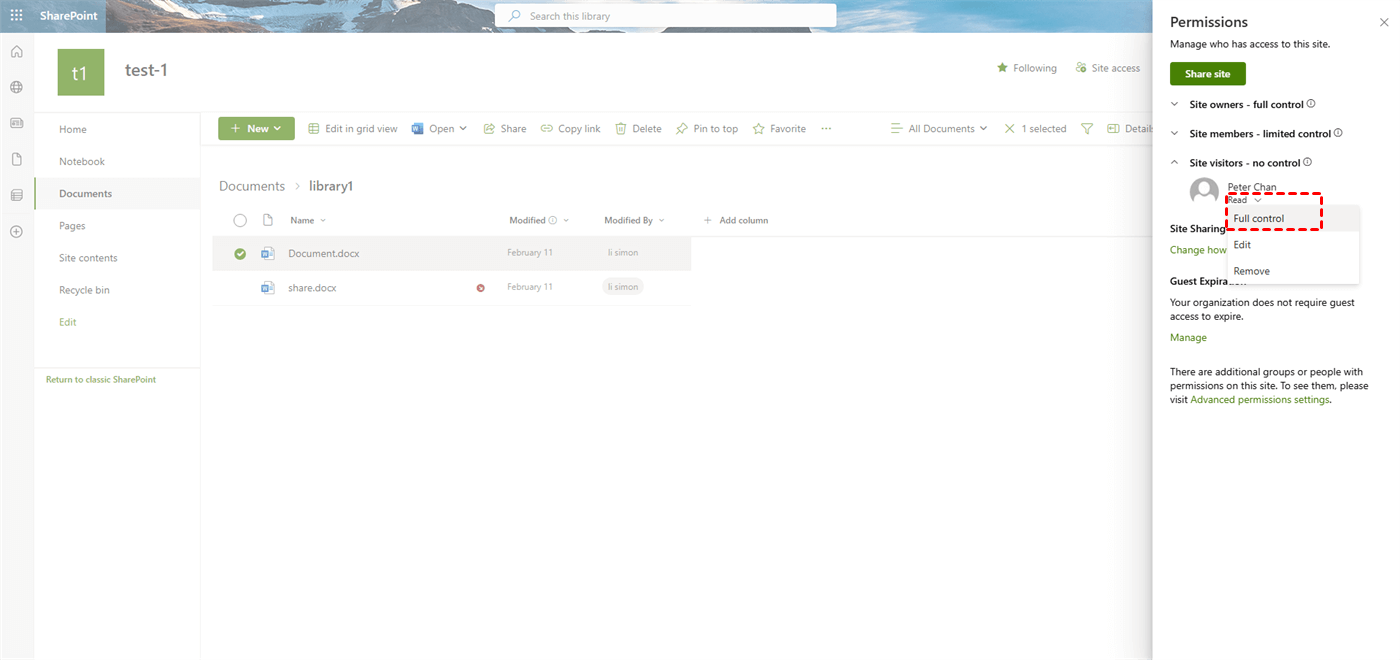Click Share in the command bar
The image size is (1400, 660).
coord(505,129)
